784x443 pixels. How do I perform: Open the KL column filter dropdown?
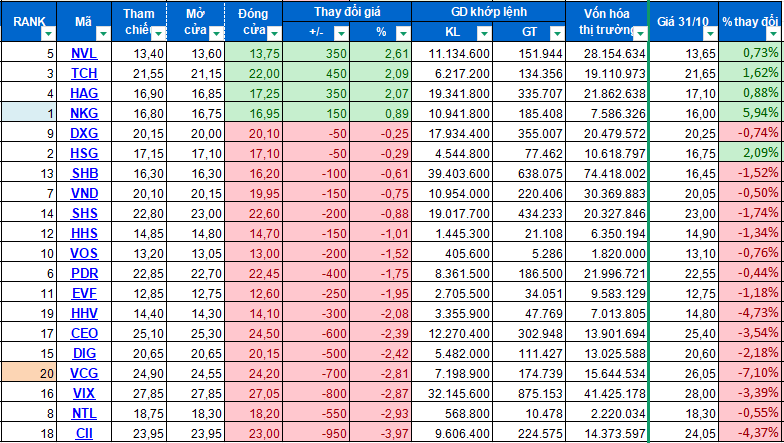[x=484, y=34]
